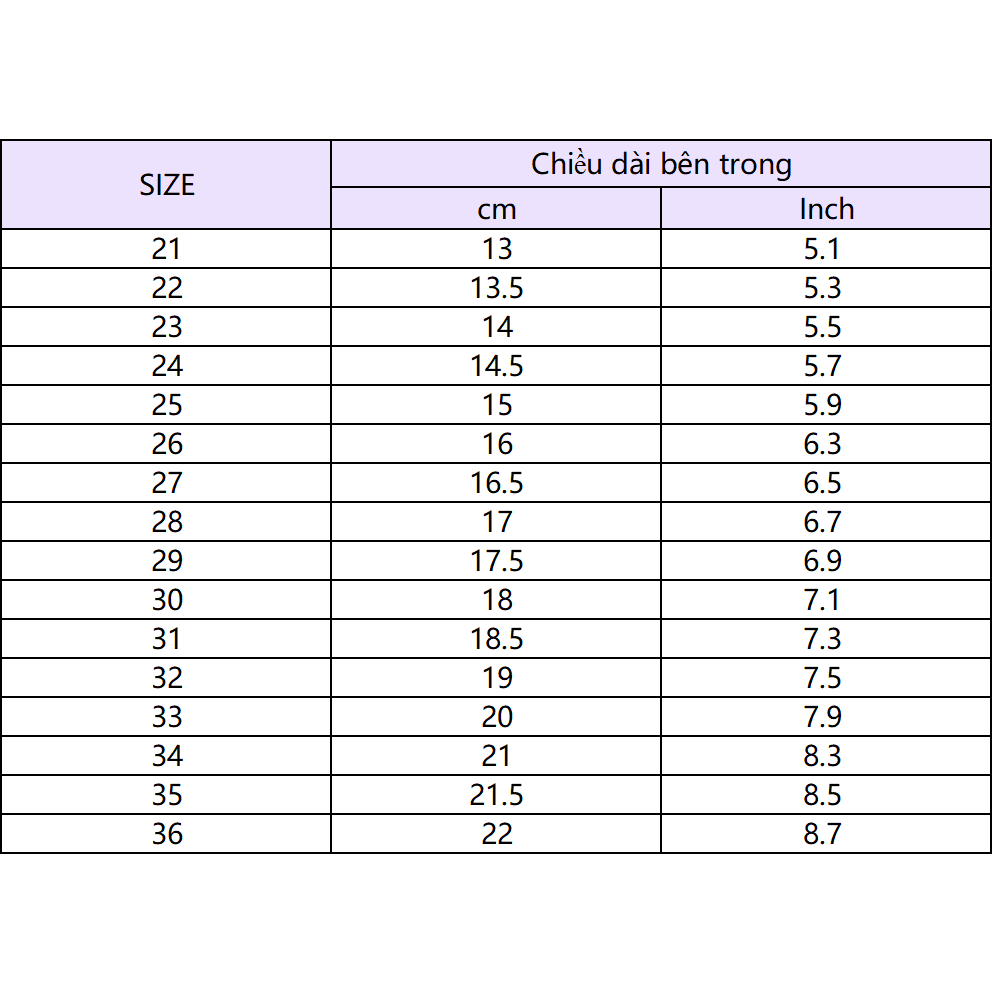The image size is (992, 992).
Task: Select the 21.5 cm cell
Action: click(496, 795)
